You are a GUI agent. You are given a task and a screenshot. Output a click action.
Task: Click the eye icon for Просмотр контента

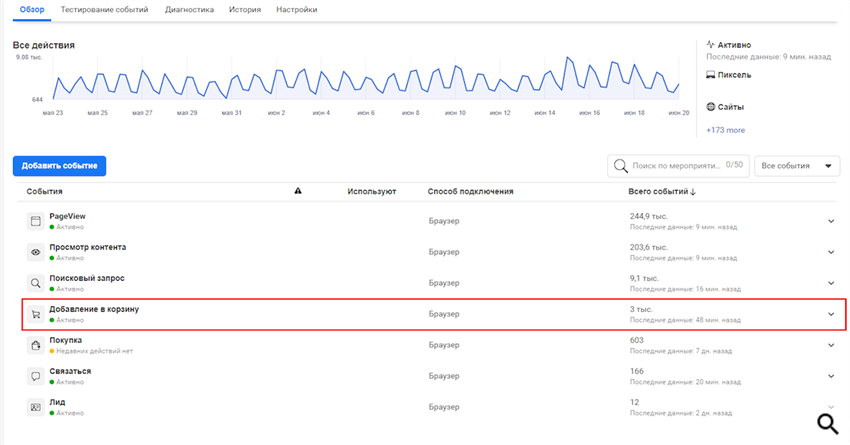click(x=36, y=252)
